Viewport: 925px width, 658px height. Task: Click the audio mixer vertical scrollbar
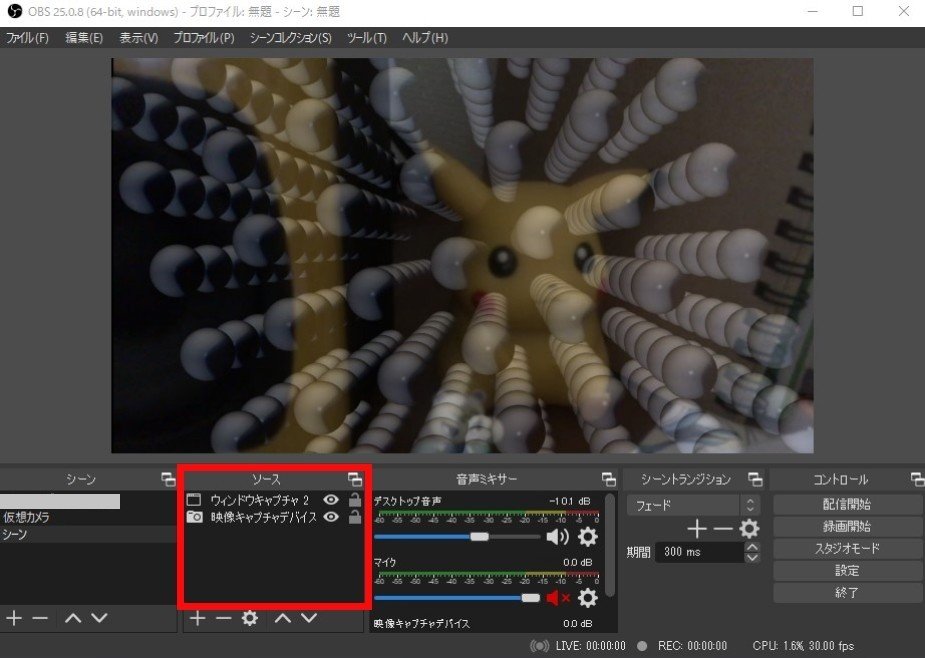click(x=611, y=544)
